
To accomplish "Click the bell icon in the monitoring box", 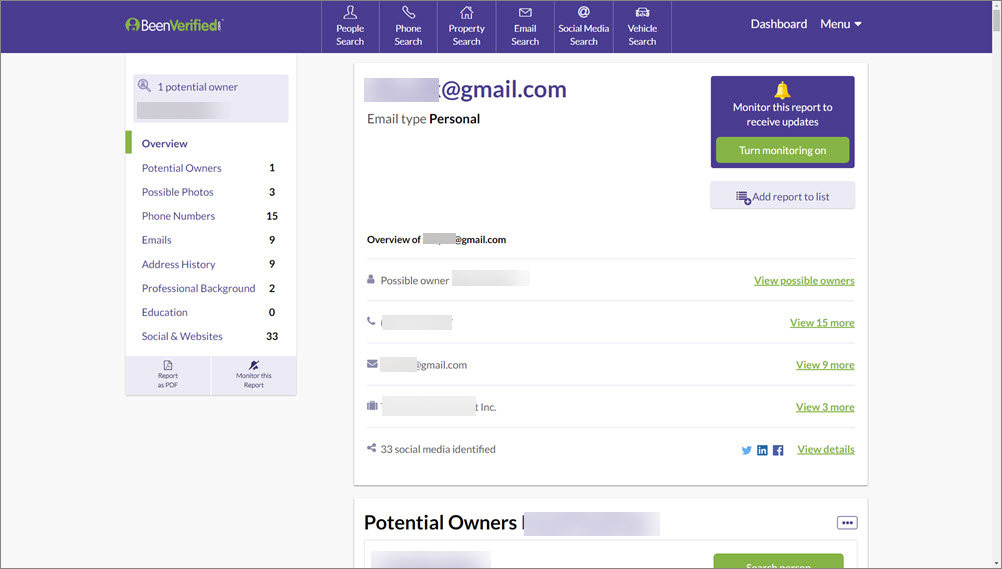I will pos(782,90).
